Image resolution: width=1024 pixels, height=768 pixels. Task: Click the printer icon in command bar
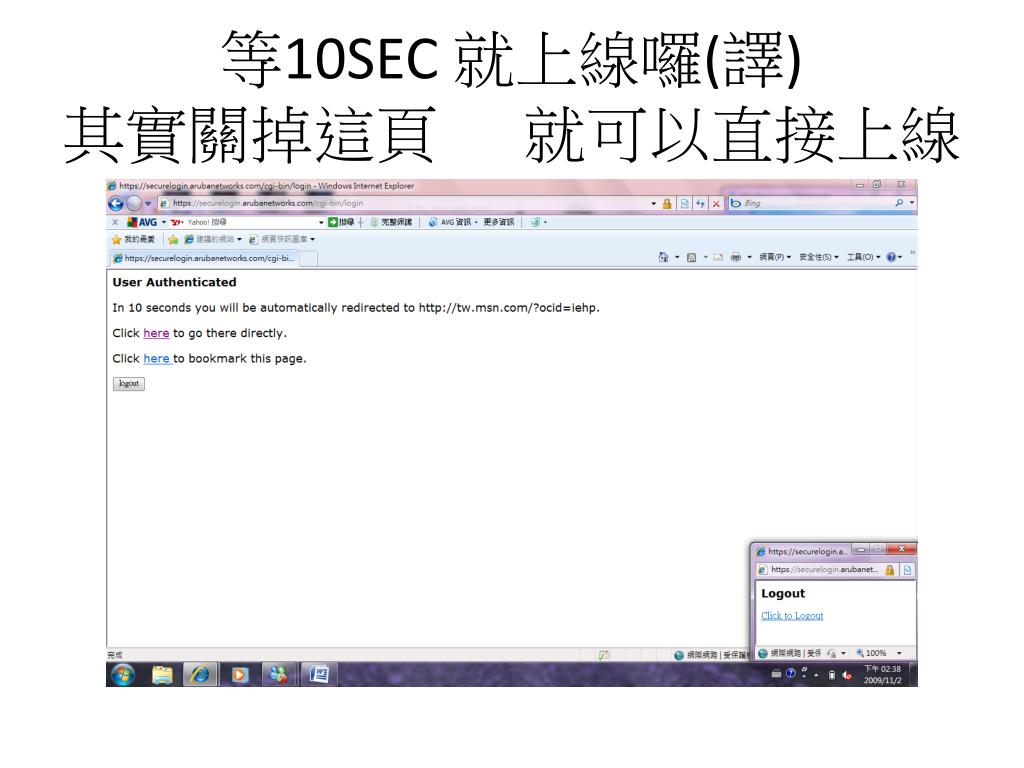735,257
